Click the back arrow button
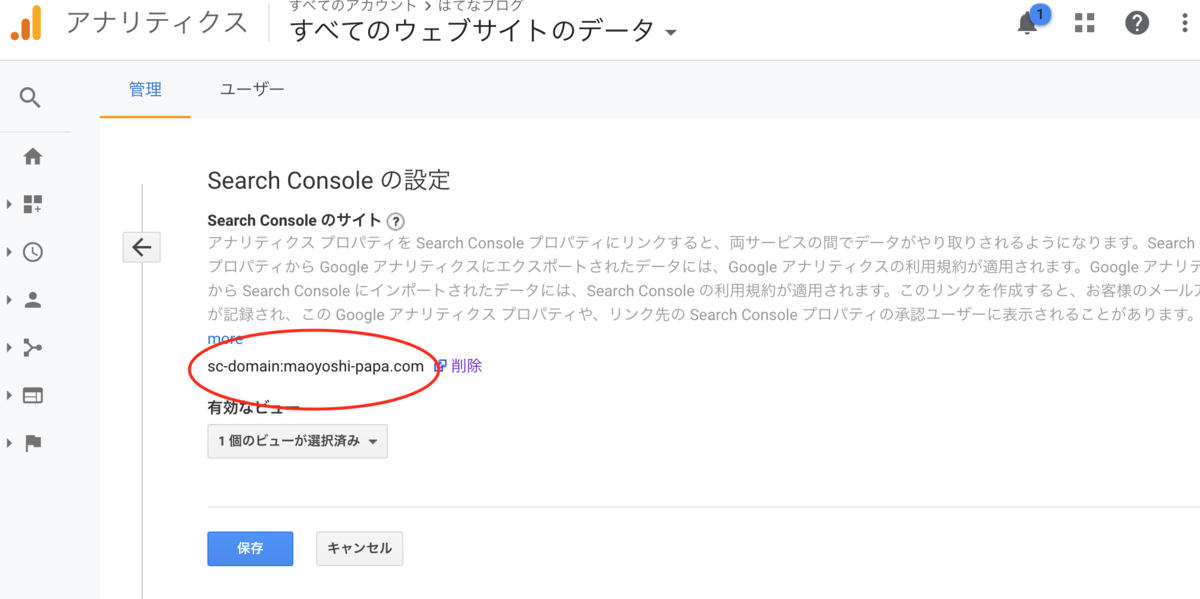 coord(141,247)
